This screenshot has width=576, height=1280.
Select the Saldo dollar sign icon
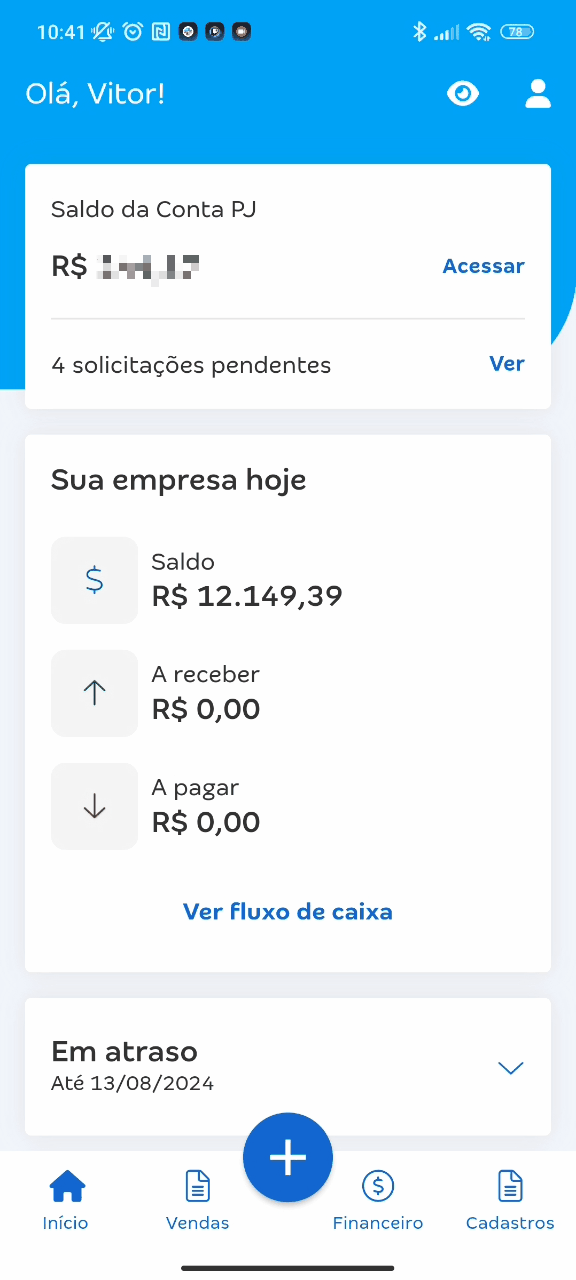(x=94, y=580)
